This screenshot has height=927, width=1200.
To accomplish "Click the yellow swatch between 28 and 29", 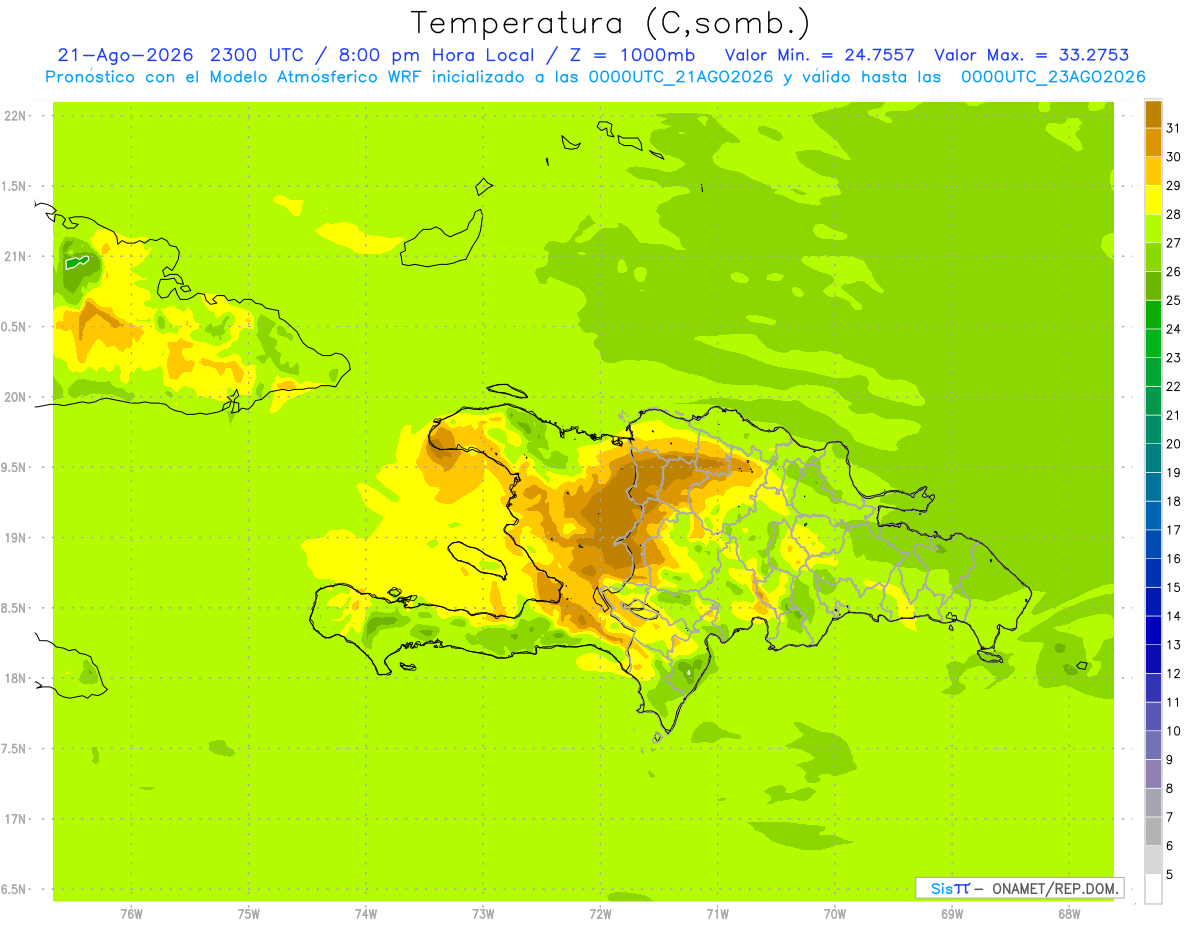I will coord(1153,200).
